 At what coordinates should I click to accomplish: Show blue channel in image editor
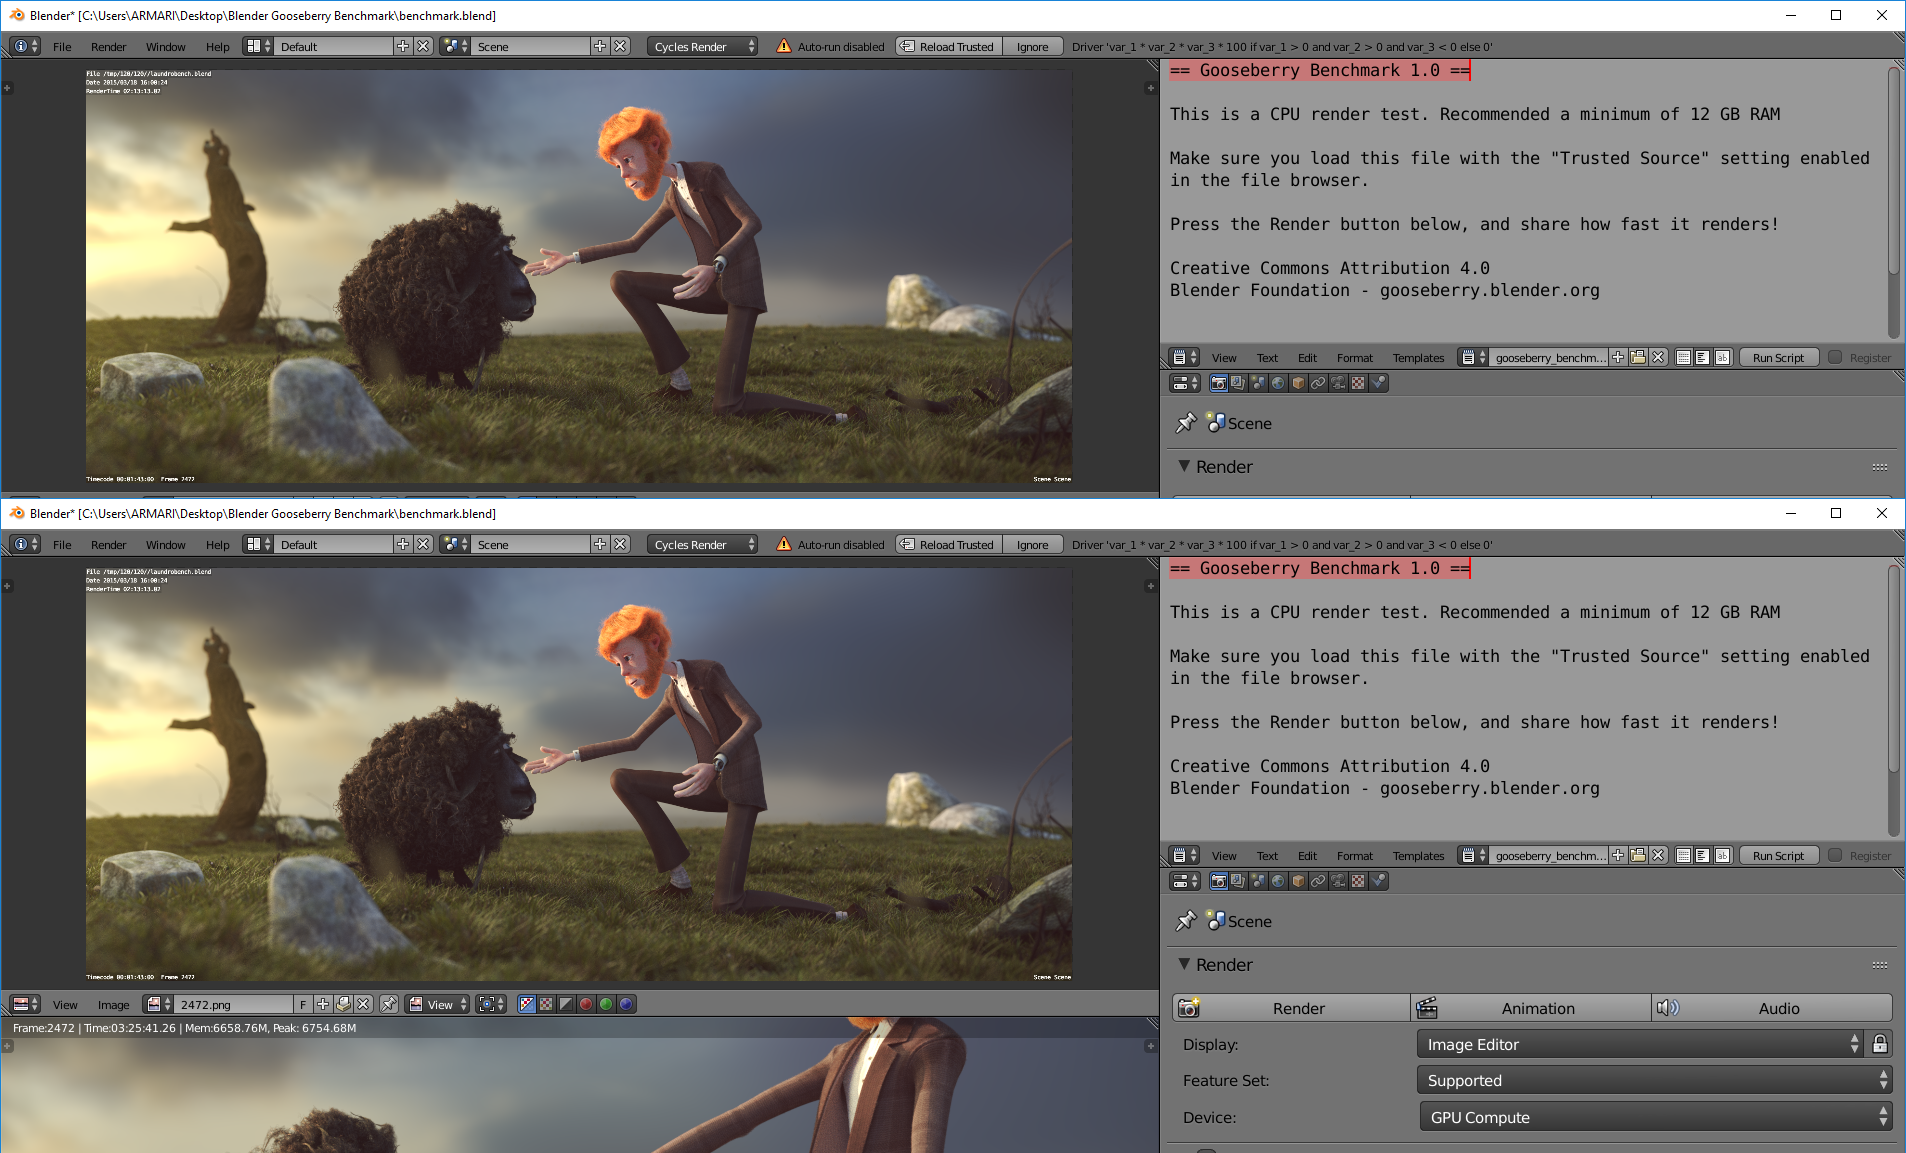click(626, 1004)
